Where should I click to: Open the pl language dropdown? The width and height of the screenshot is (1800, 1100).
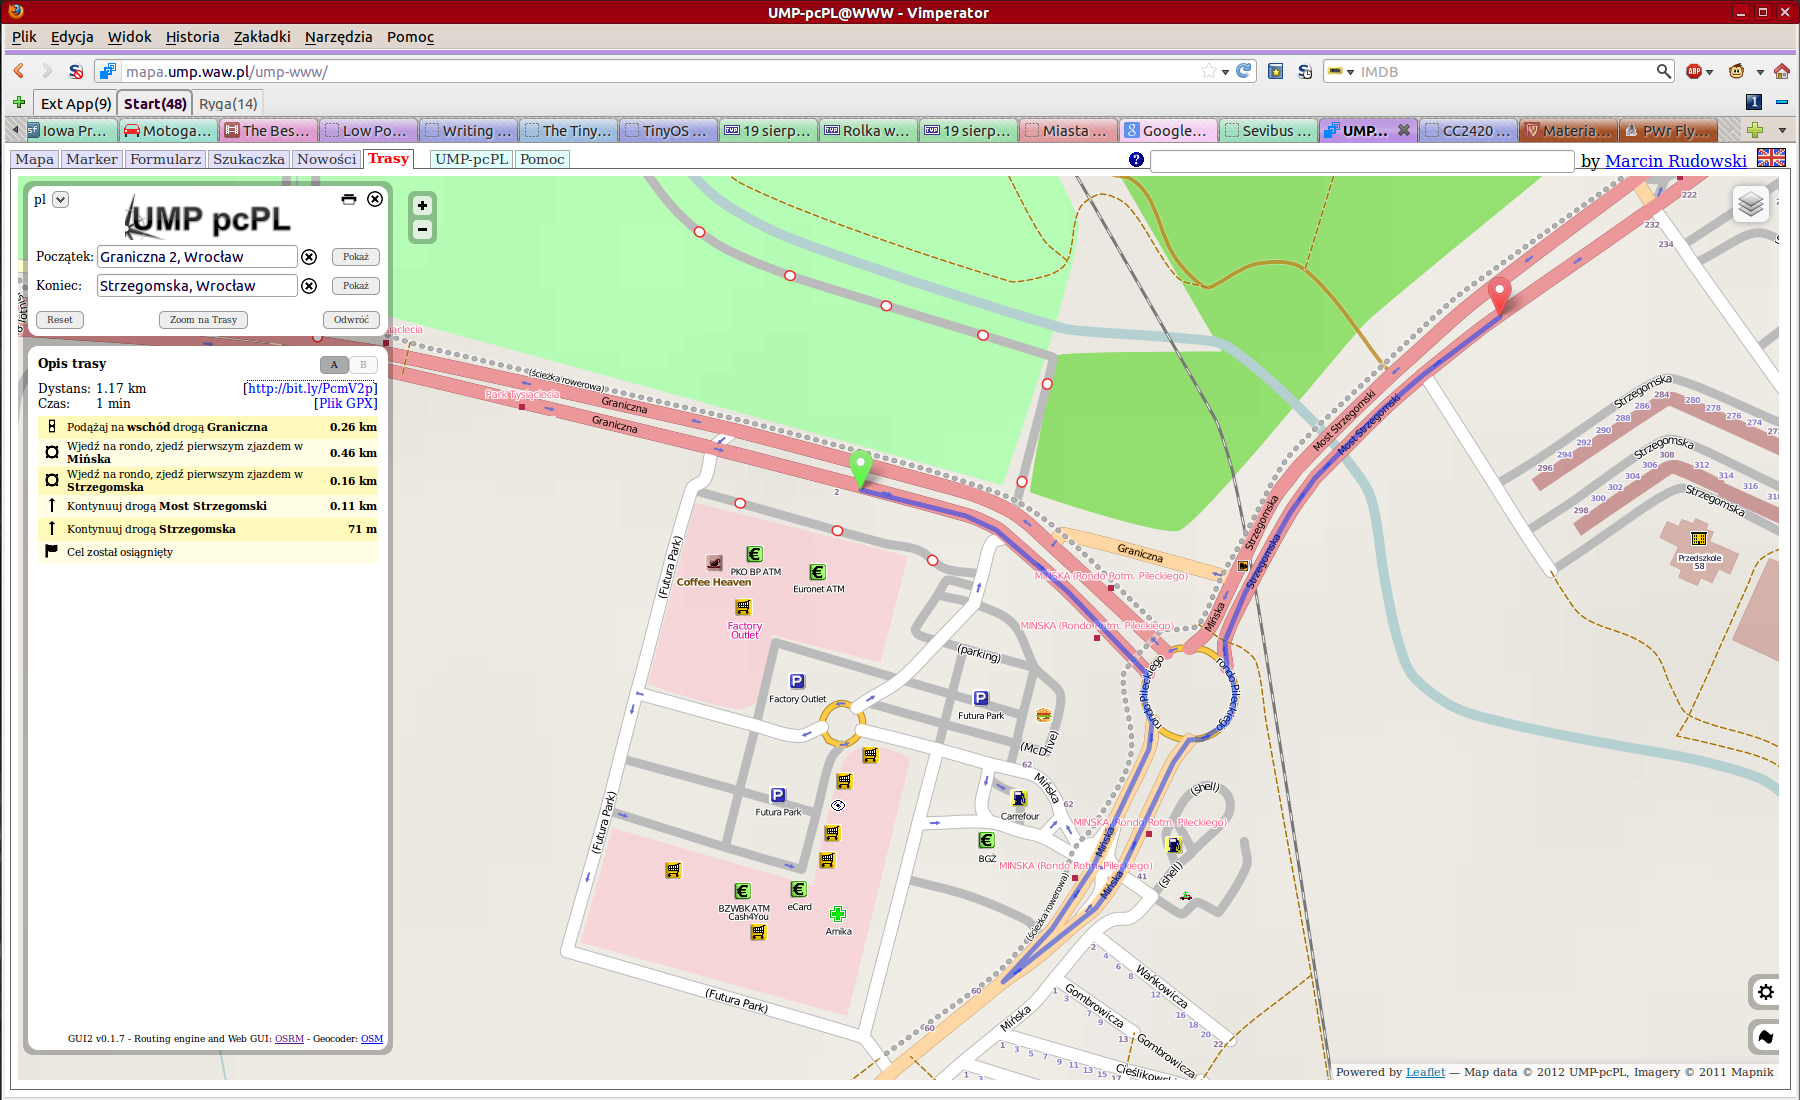point(61,199)
